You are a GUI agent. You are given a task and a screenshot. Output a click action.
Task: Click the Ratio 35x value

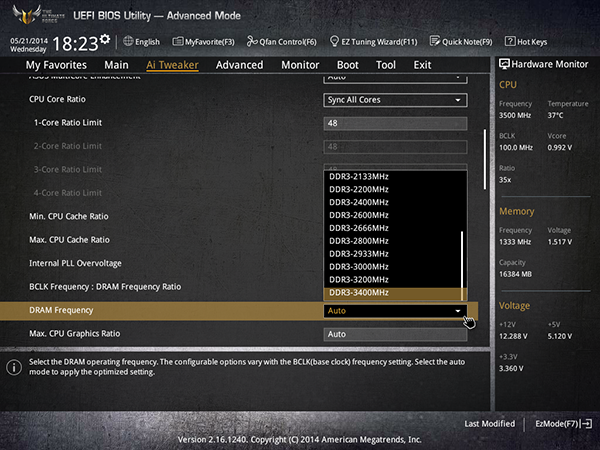pyautogui.click(x=505, y=180)
